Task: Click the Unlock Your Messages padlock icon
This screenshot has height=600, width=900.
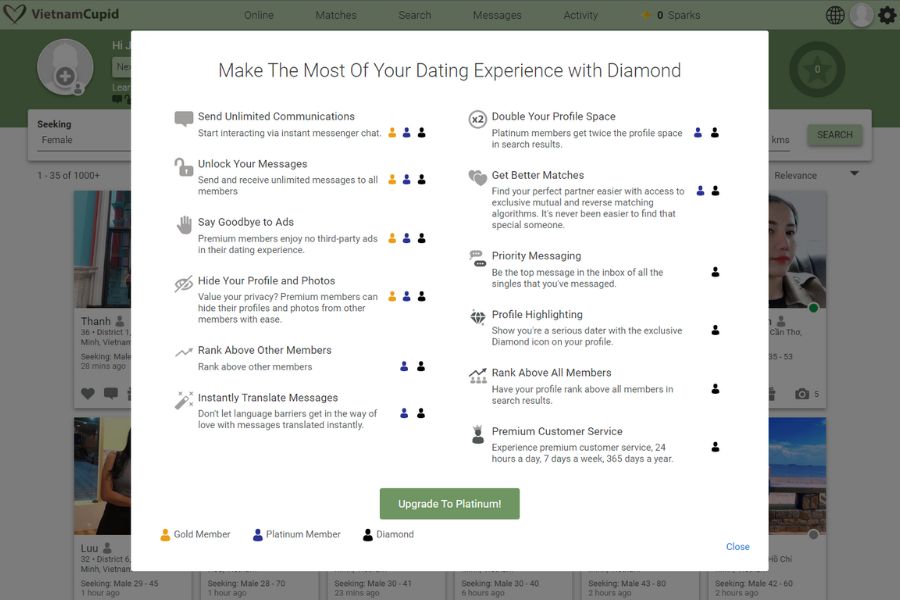Action: [183, 167]
